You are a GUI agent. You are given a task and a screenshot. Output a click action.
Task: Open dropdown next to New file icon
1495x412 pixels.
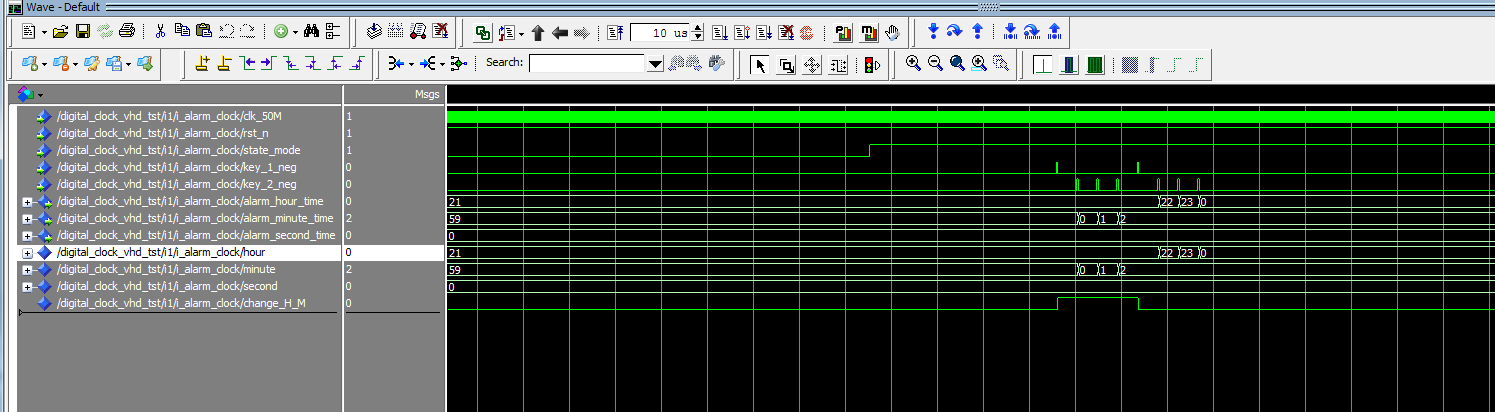point(44,32)
